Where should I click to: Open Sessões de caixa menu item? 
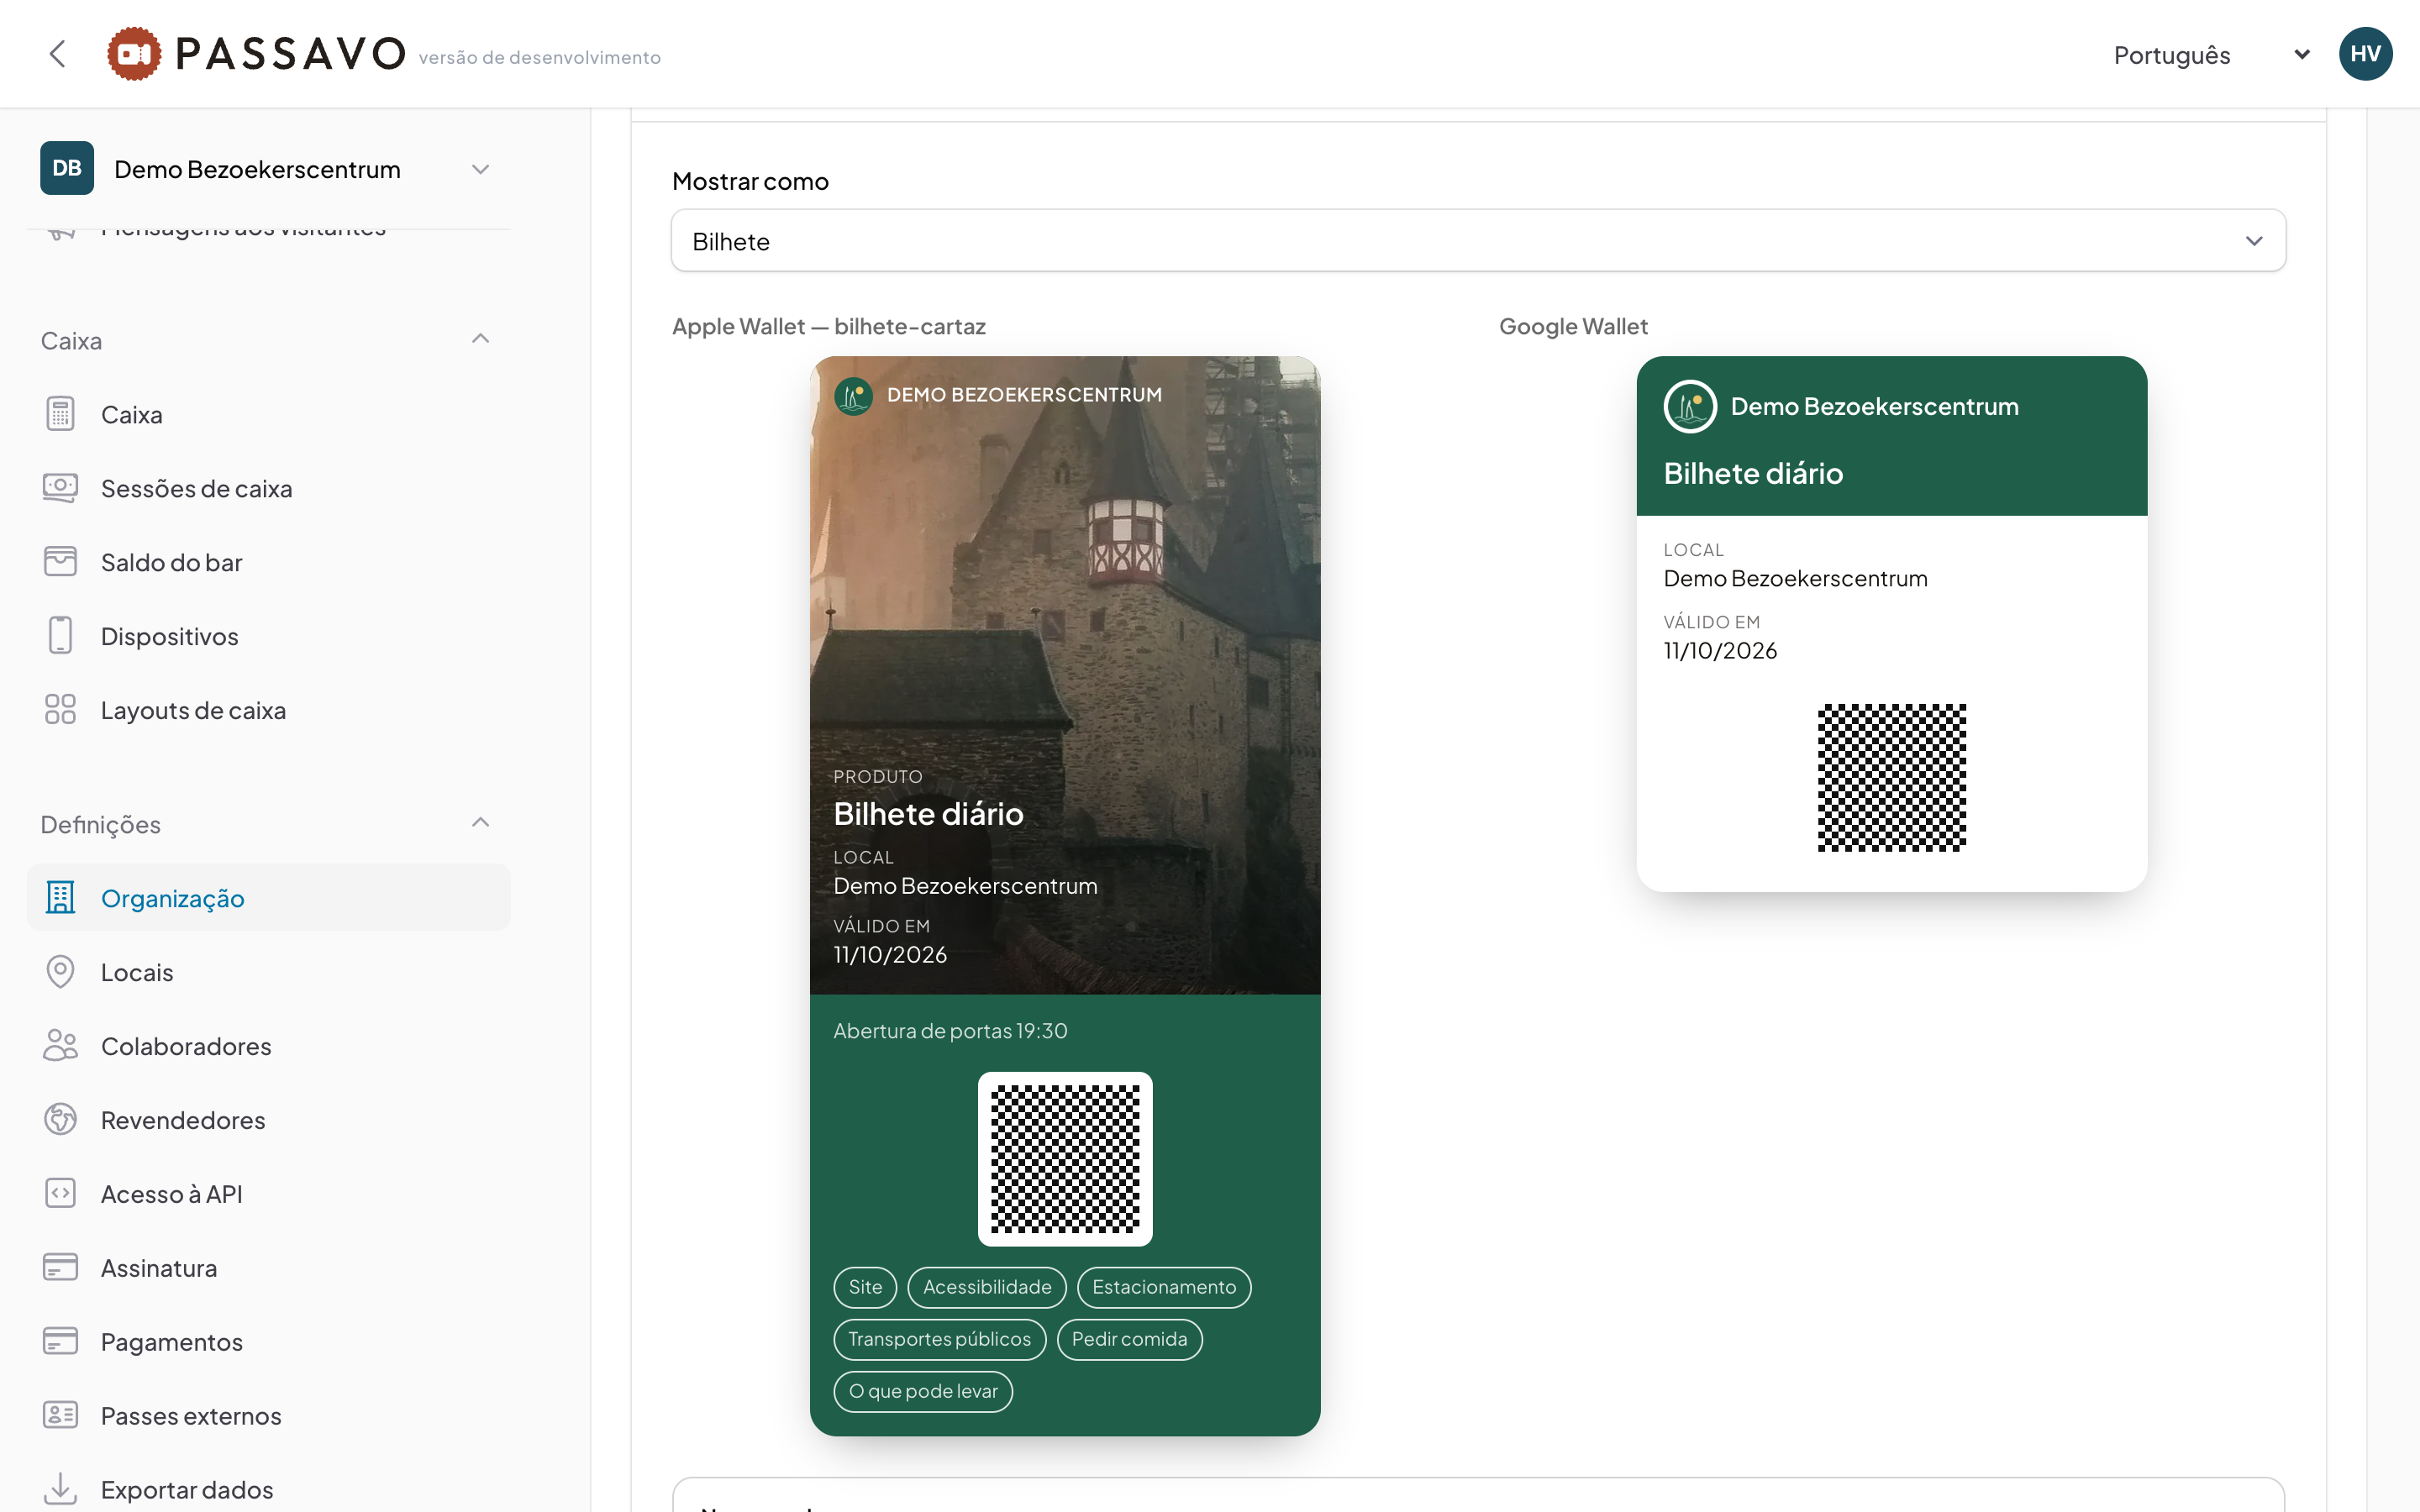(268, 488)
